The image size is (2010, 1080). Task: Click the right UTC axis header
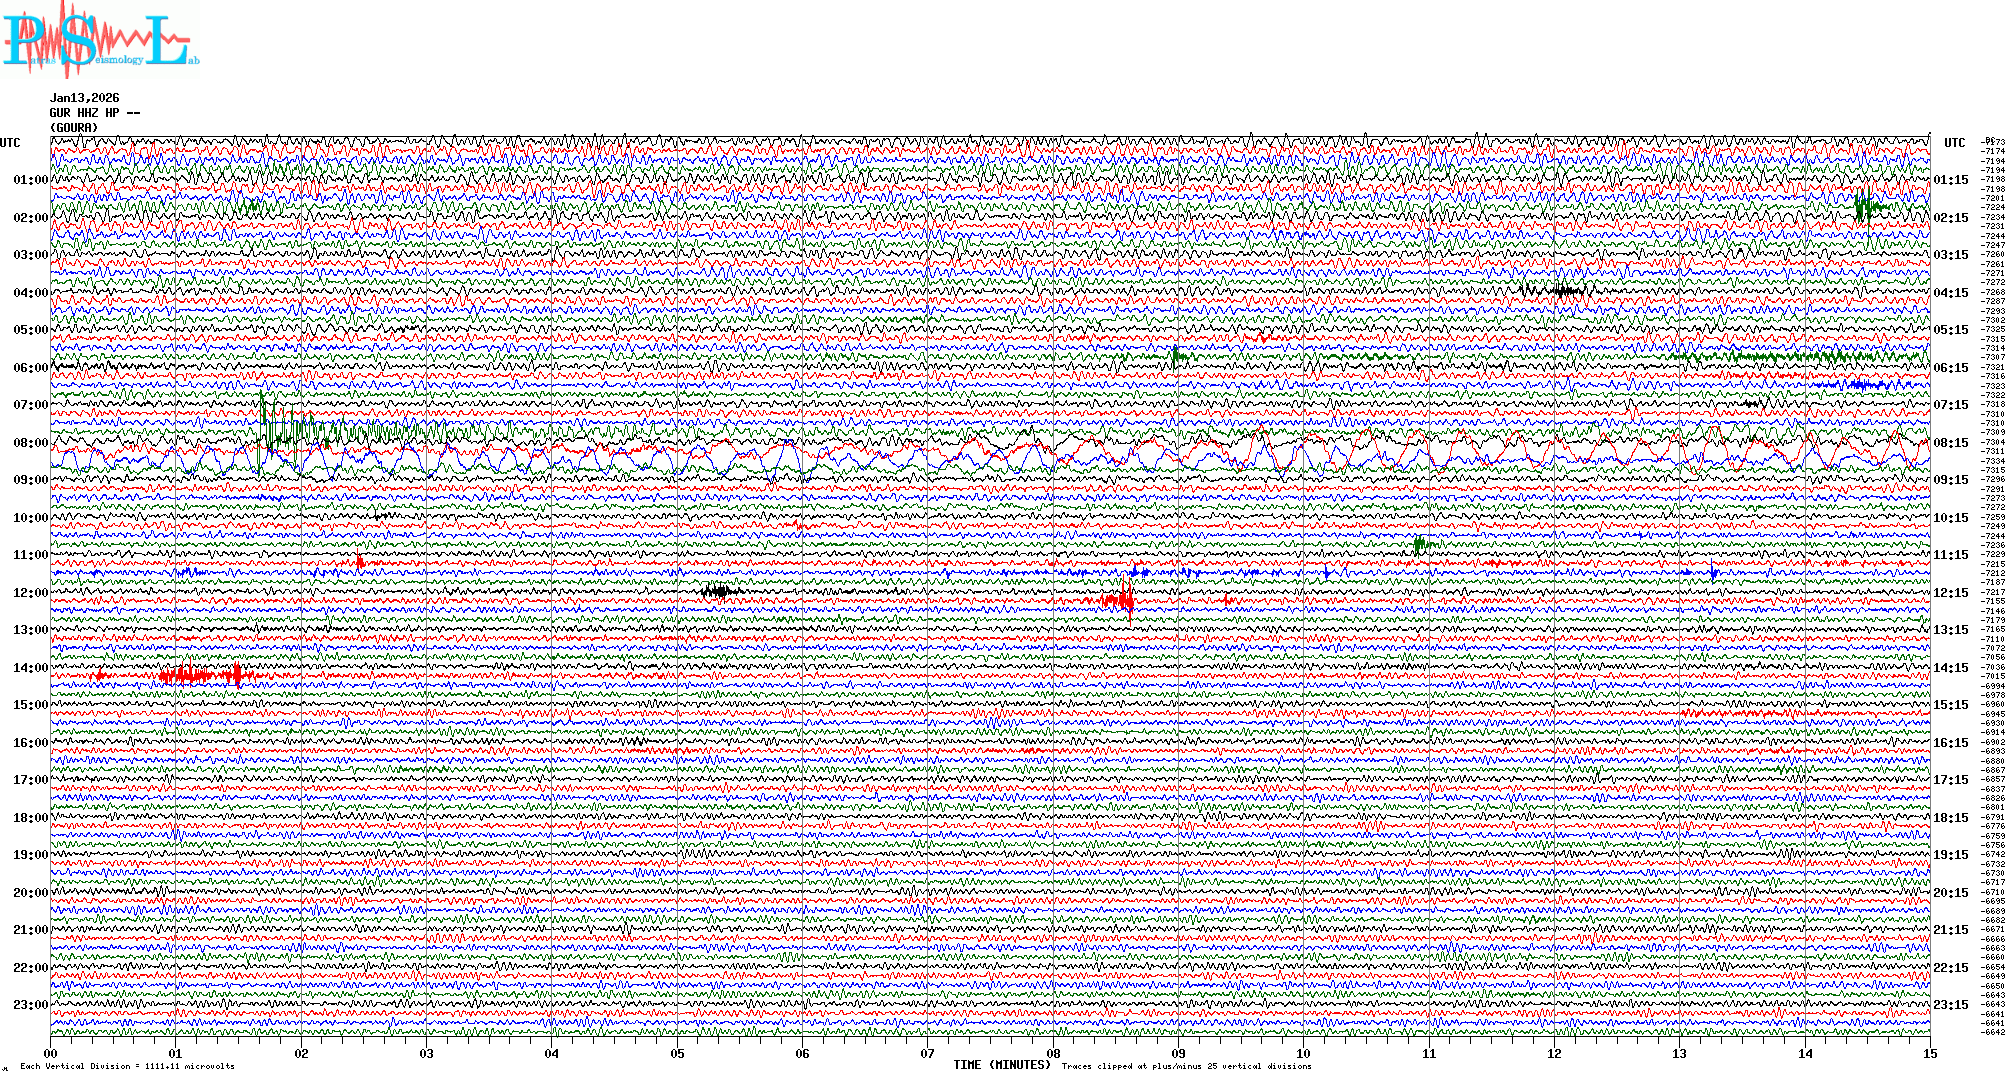click(1954, 143)
